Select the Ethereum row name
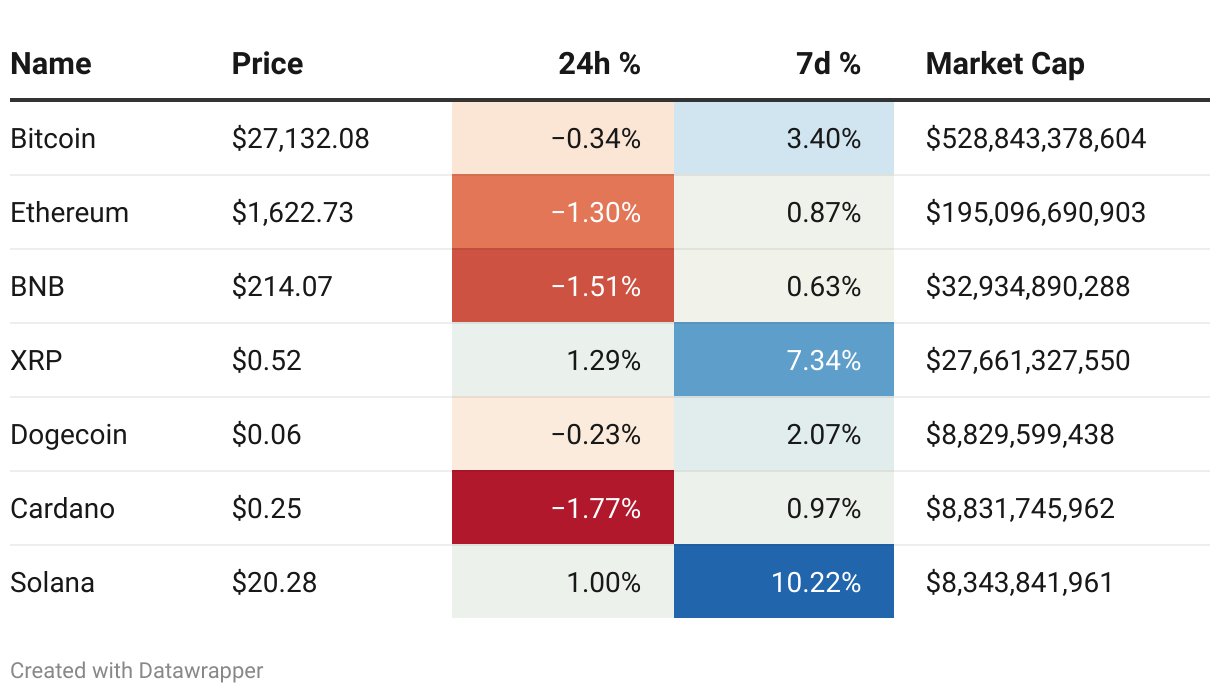 [x=69, y=212]
